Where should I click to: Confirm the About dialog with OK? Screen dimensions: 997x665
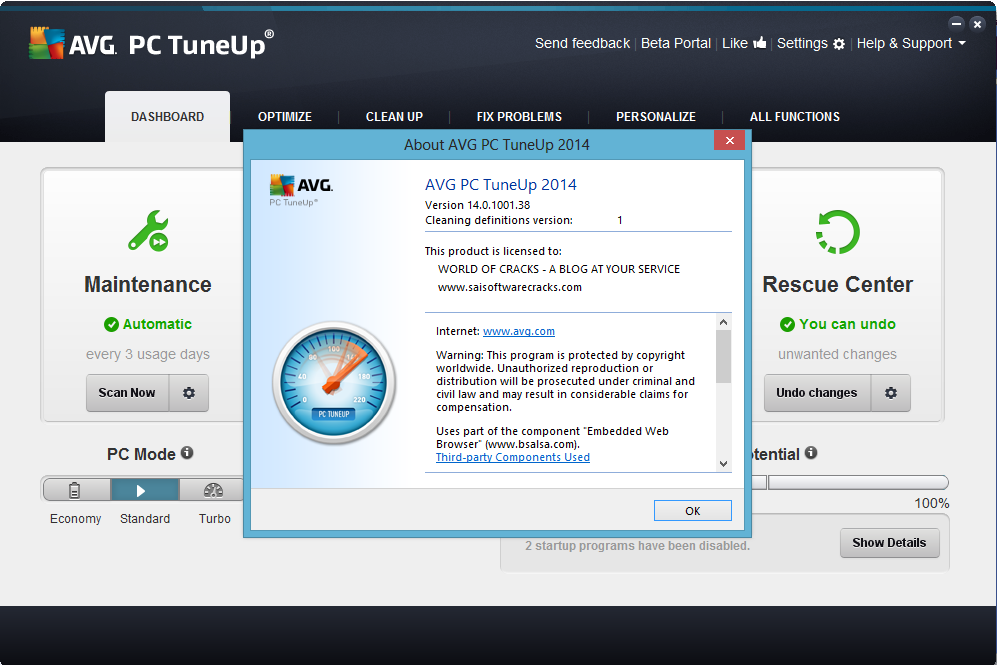point(692,511)
